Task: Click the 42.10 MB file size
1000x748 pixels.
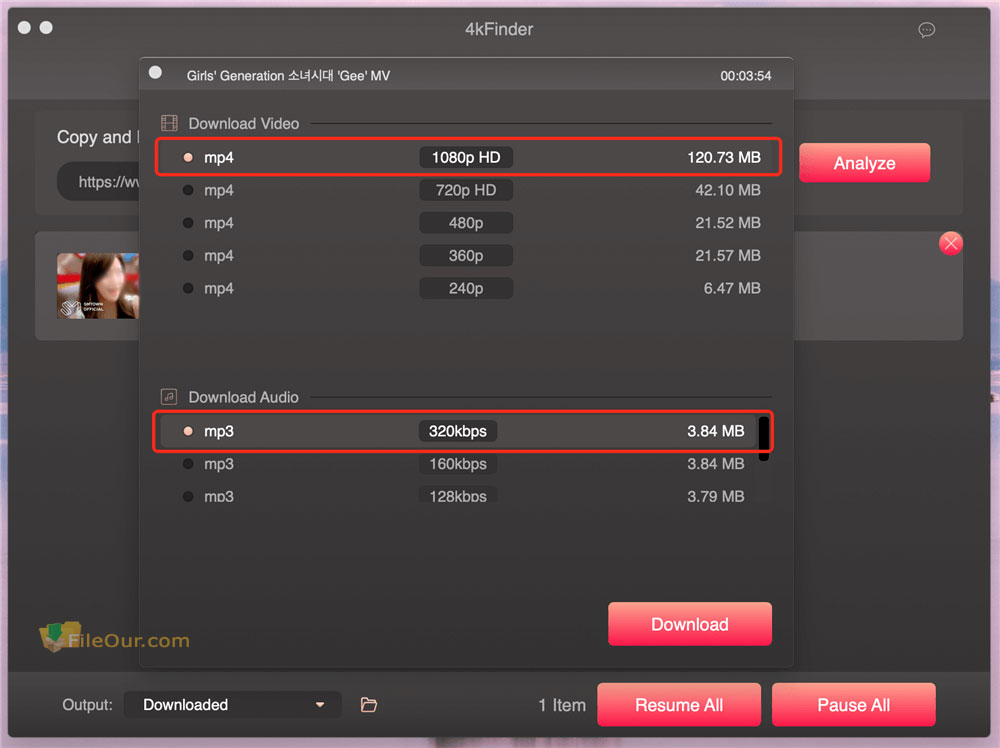Action: point(728,190)
